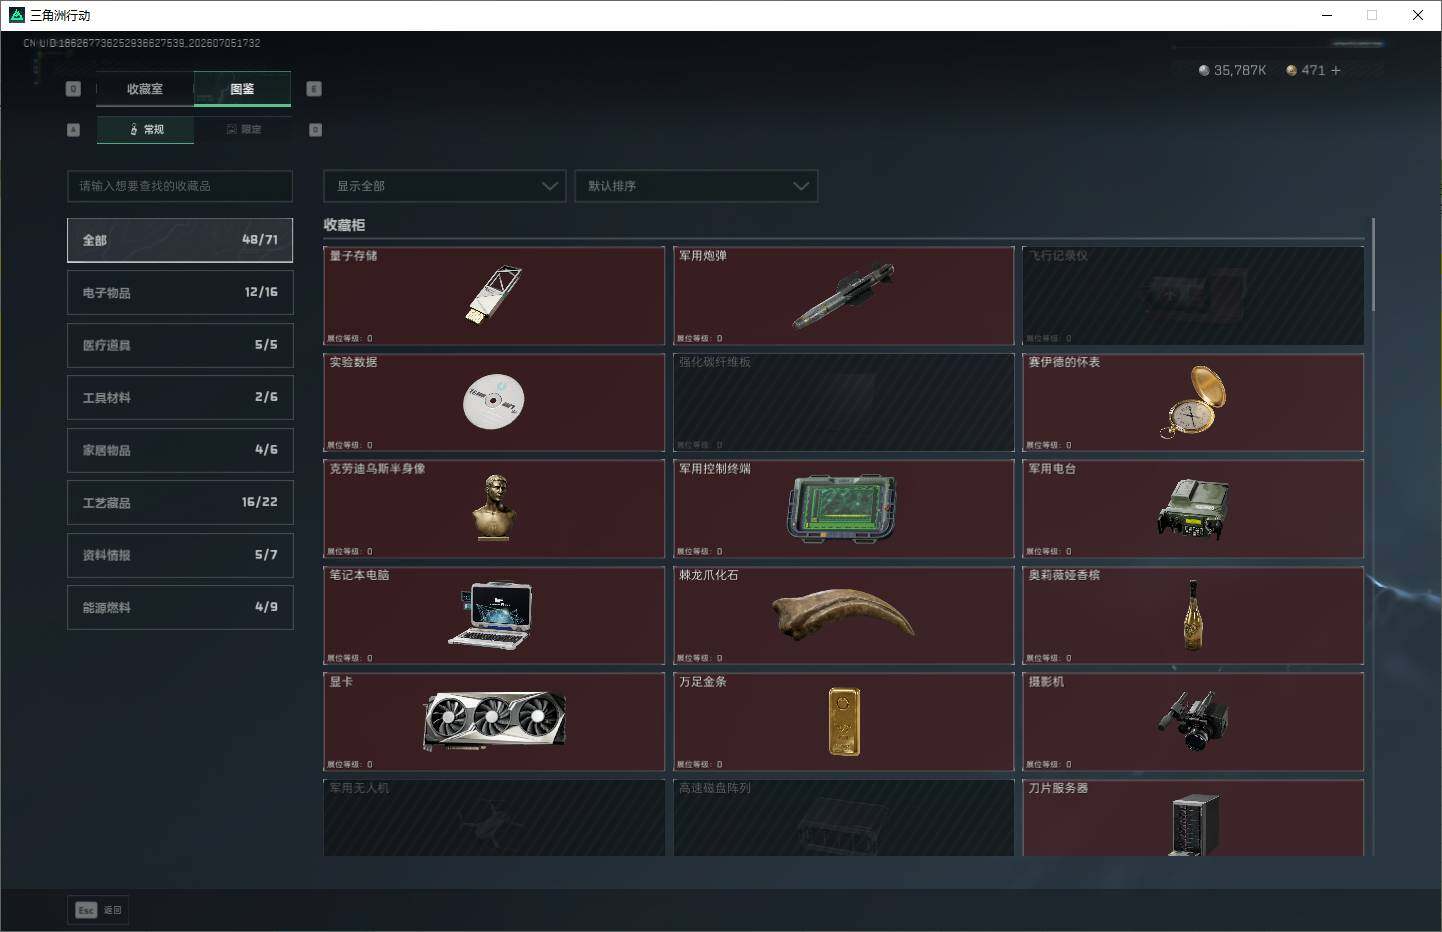1442x932 pixels.
Task: Select the 摄影机 camera icon
Action: [1193, 721]
